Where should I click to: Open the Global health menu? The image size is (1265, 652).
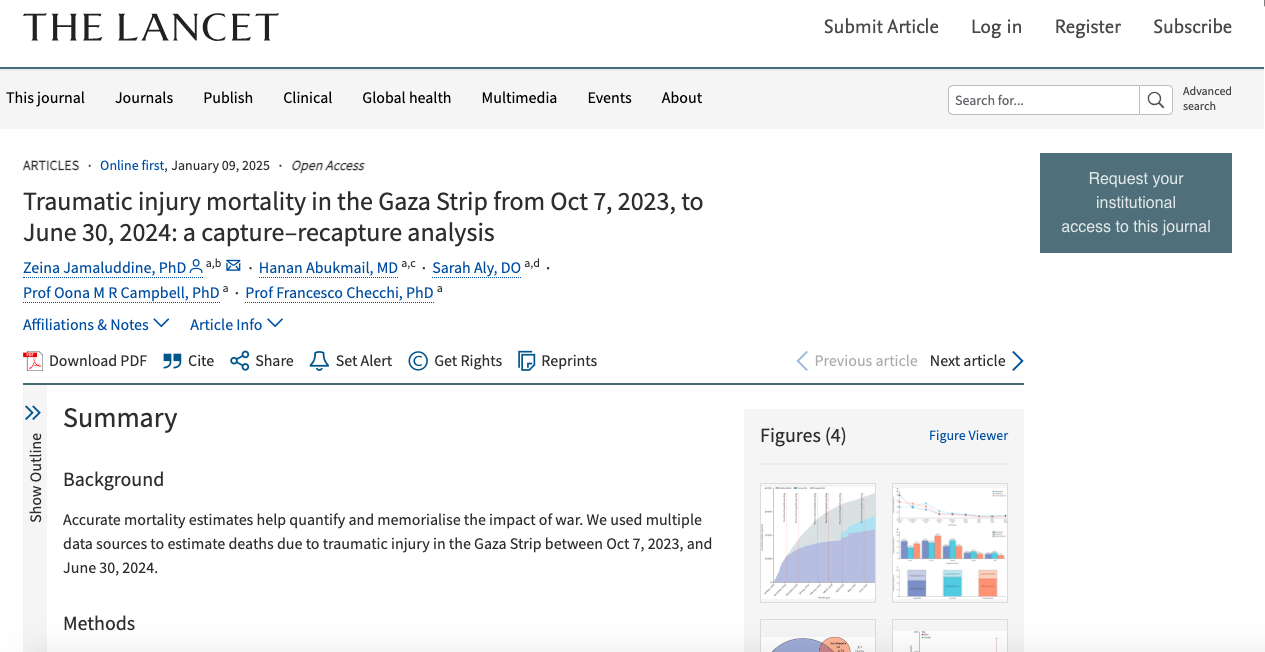coord(406,98)
